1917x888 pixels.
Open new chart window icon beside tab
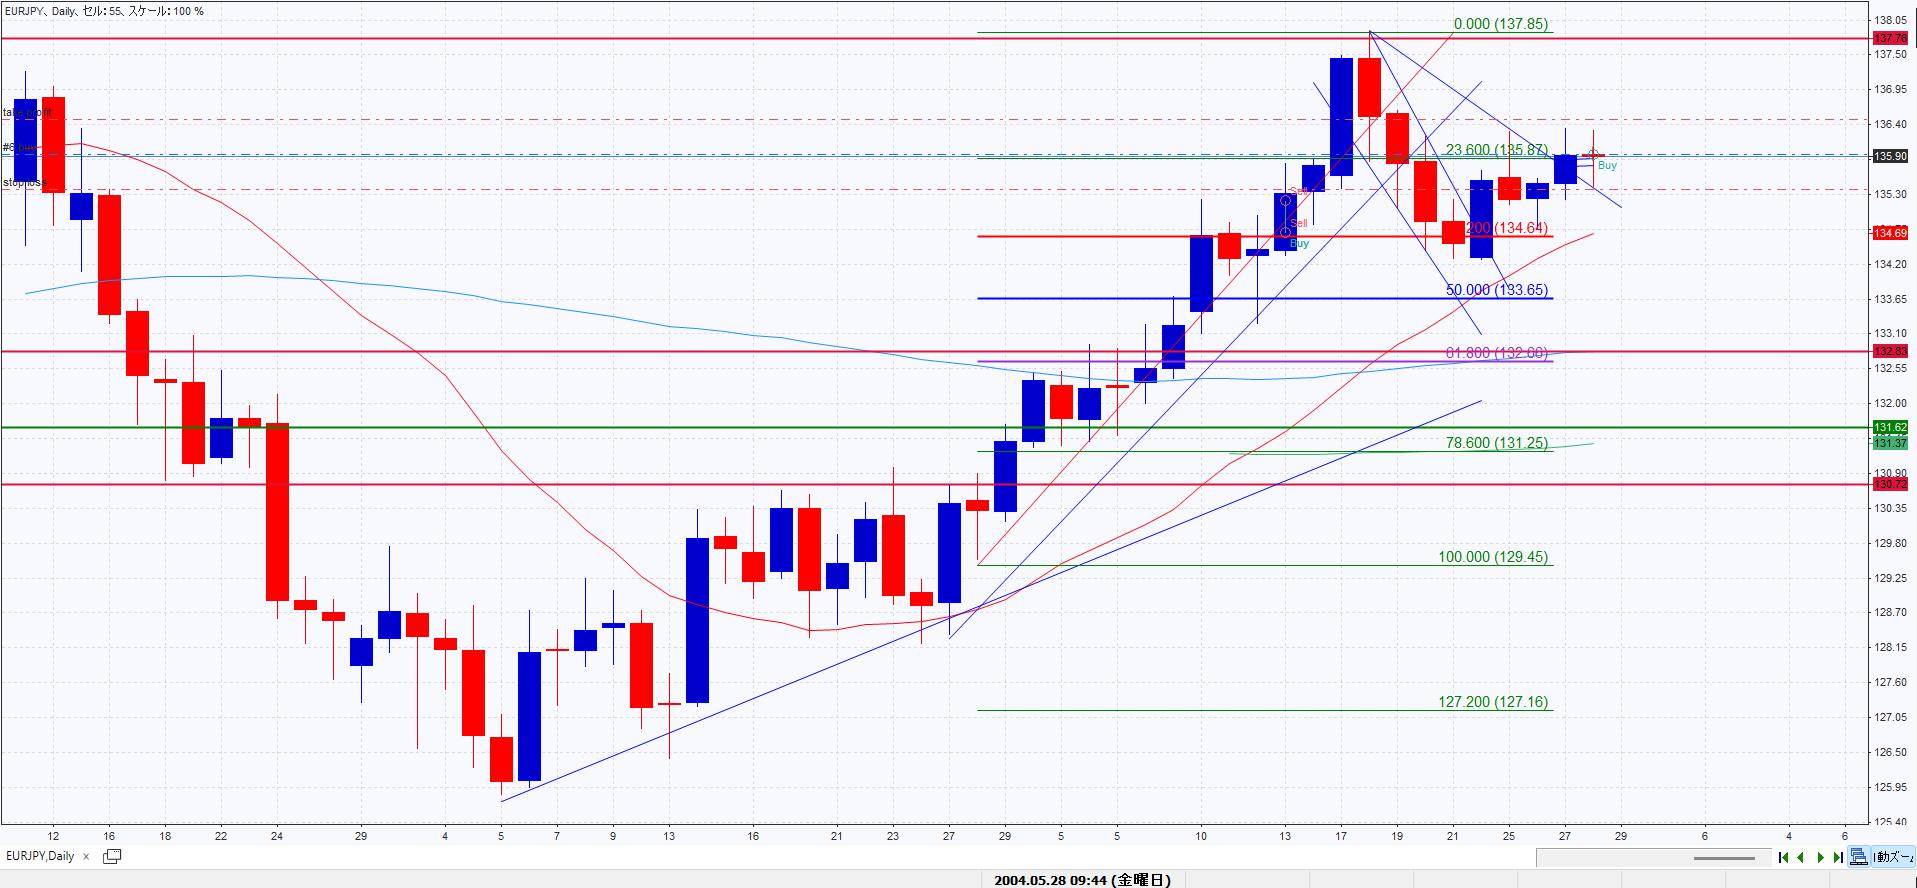[112, 856]
